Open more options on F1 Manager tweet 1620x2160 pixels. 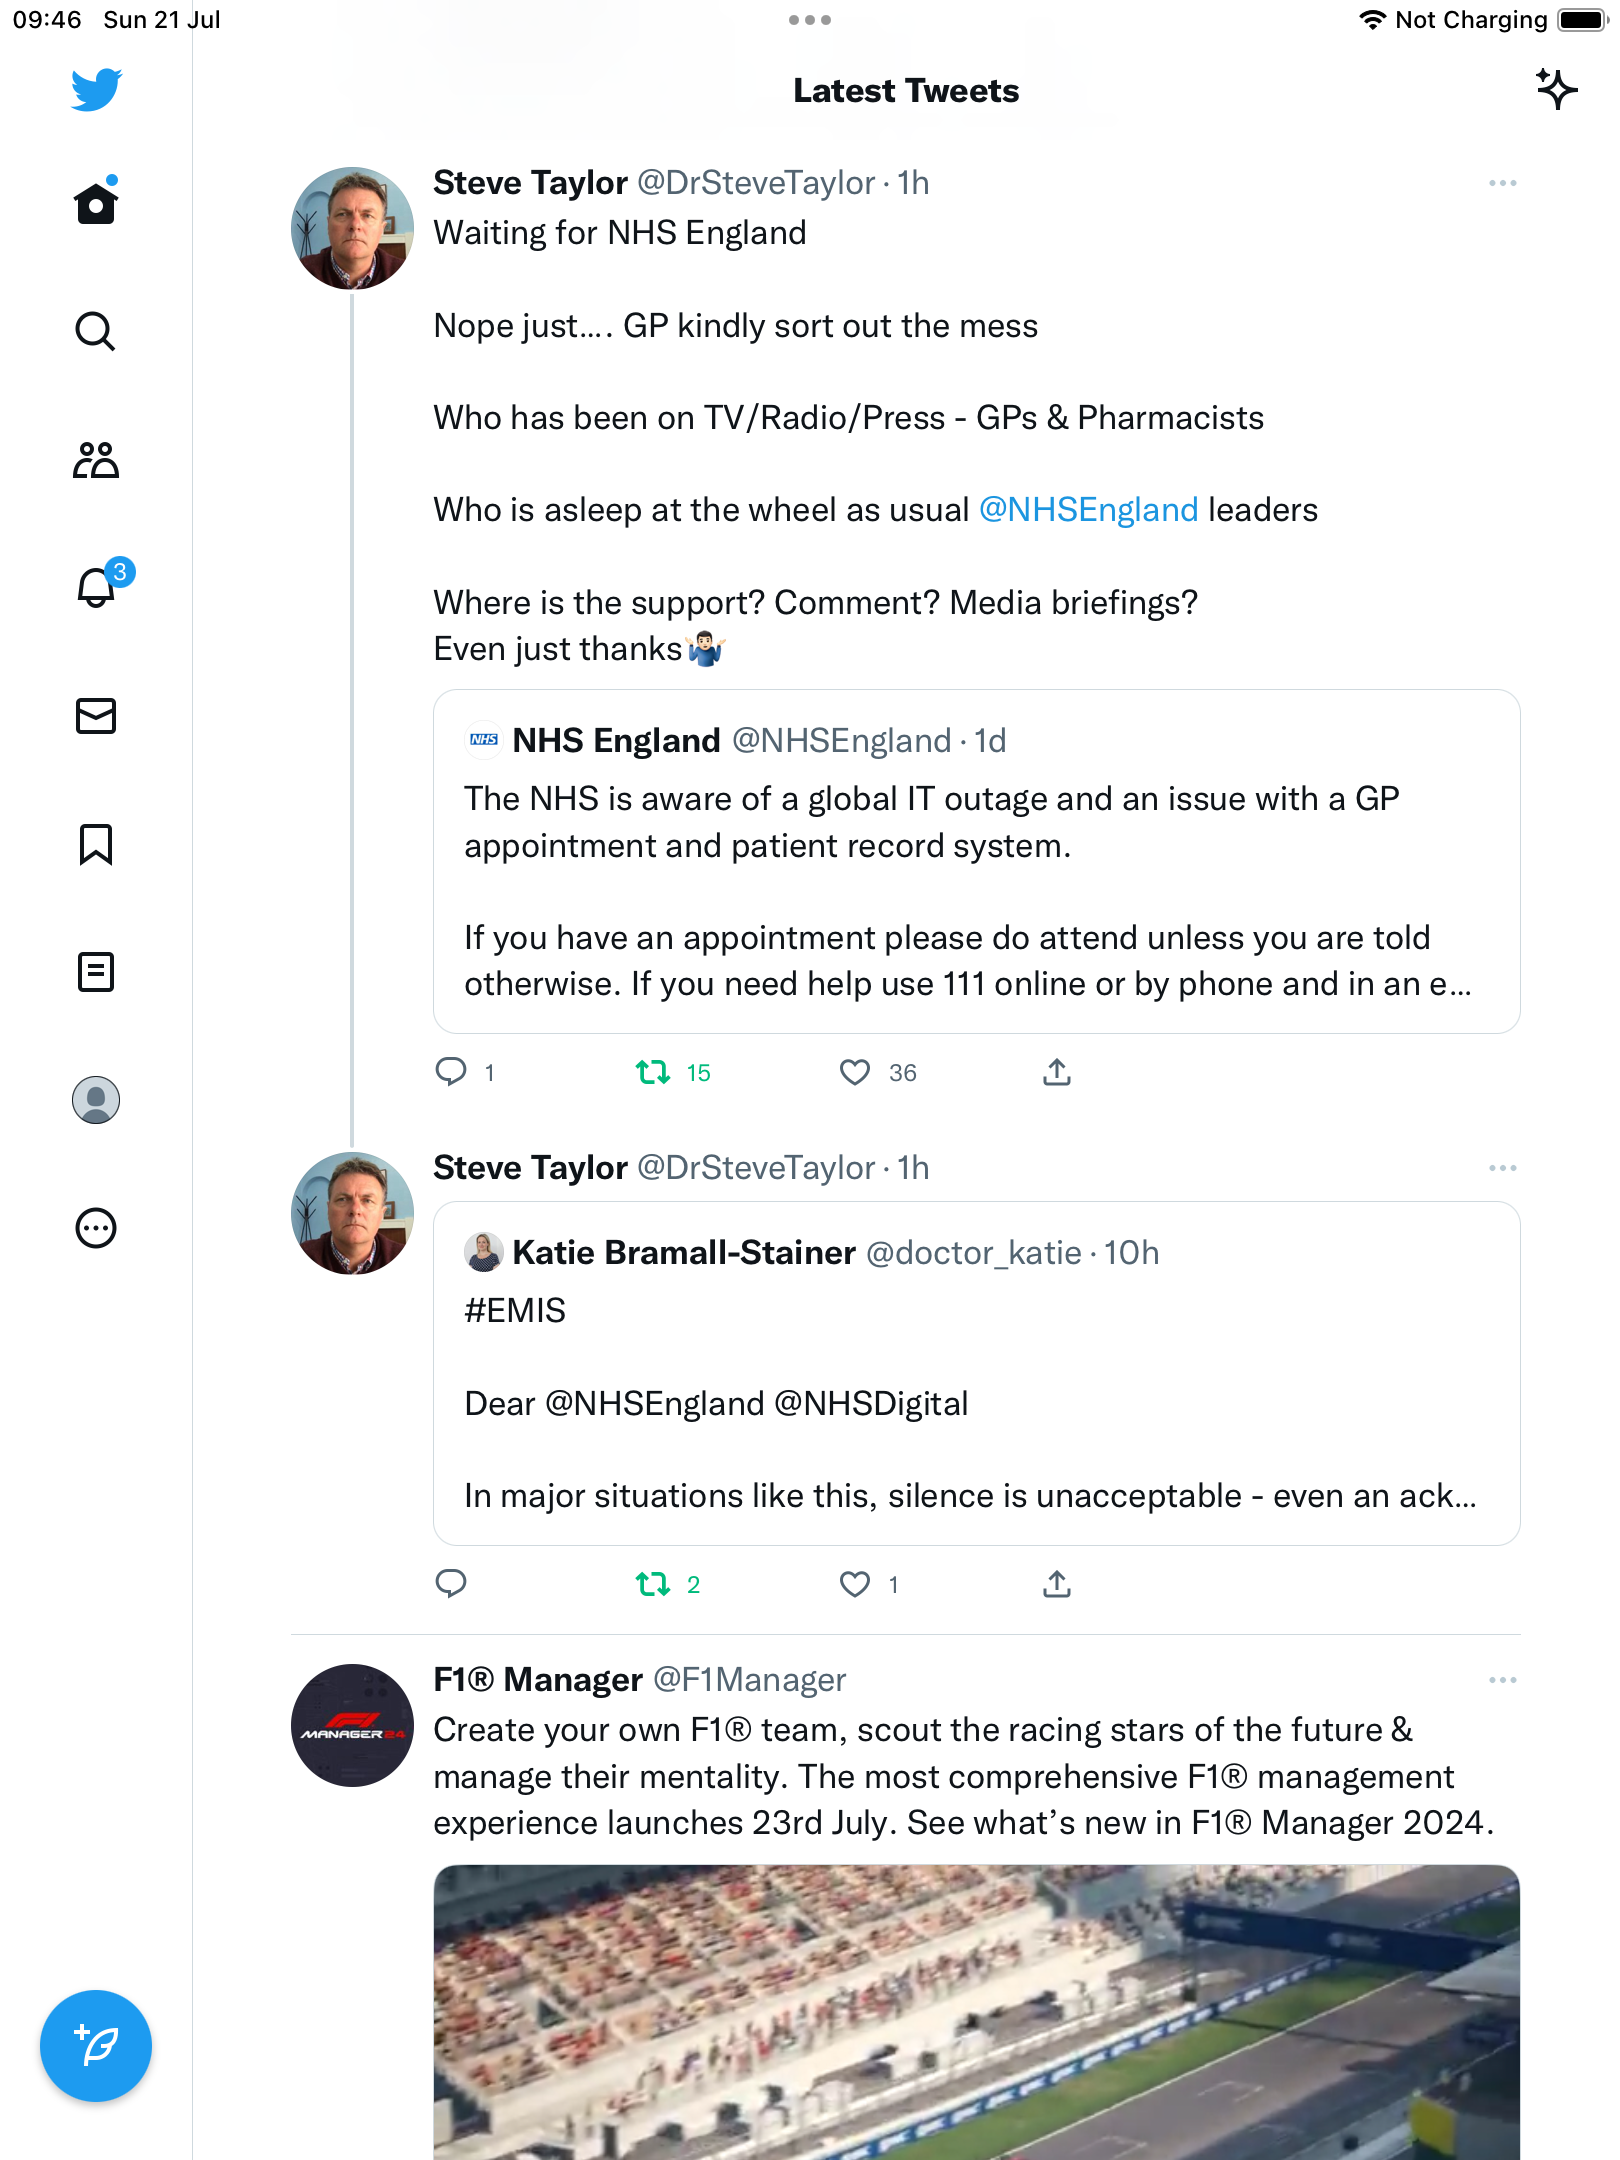click(x=1502, y=1680)
